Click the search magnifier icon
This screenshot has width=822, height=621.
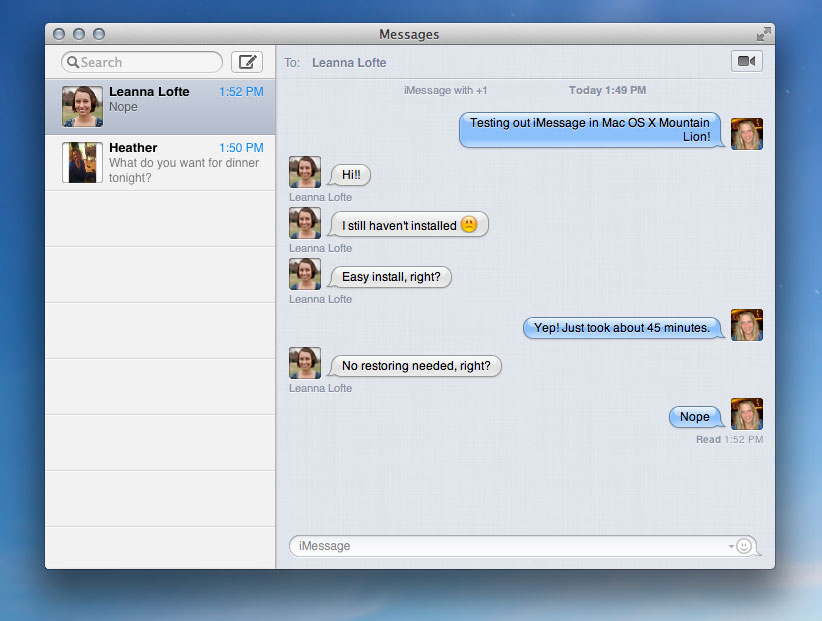(73, 62)
